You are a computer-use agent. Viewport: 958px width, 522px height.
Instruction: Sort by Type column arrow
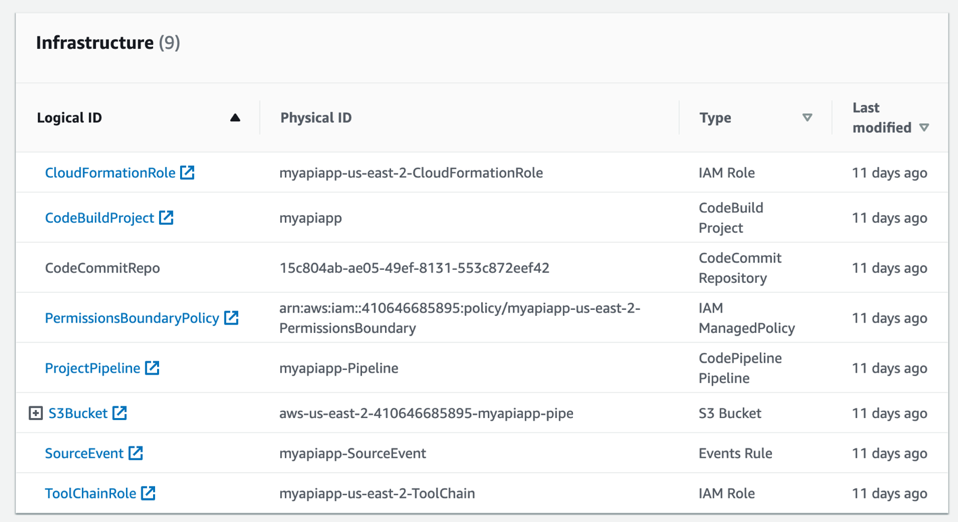807,117
